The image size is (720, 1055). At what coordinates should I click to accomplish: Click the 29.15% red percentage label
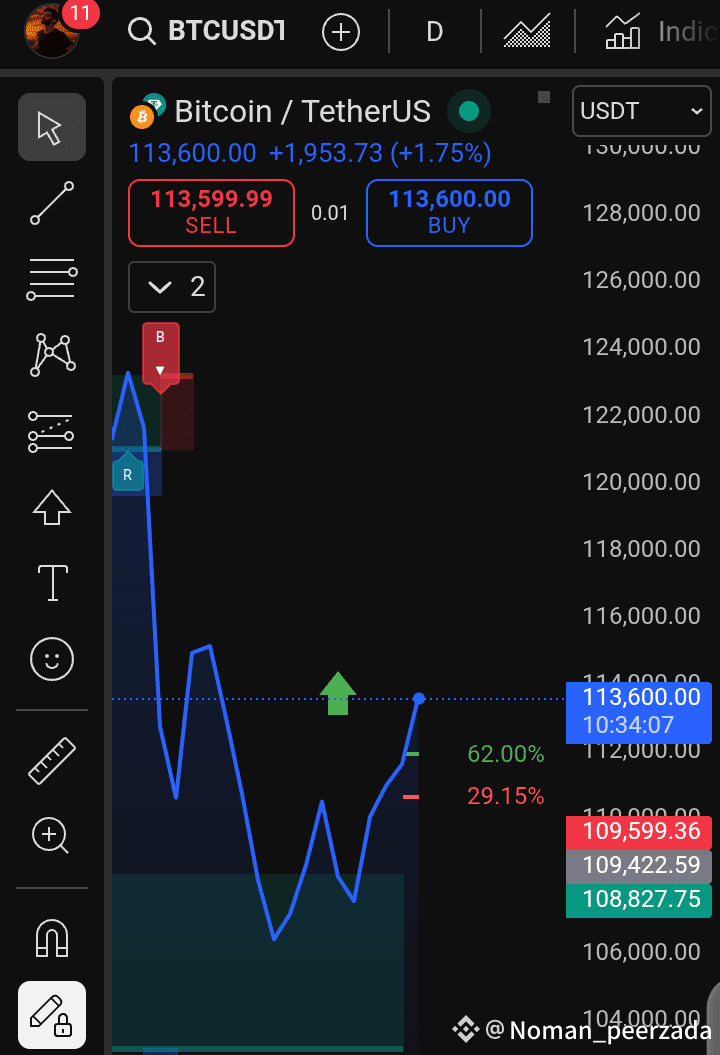coord(505,797)
